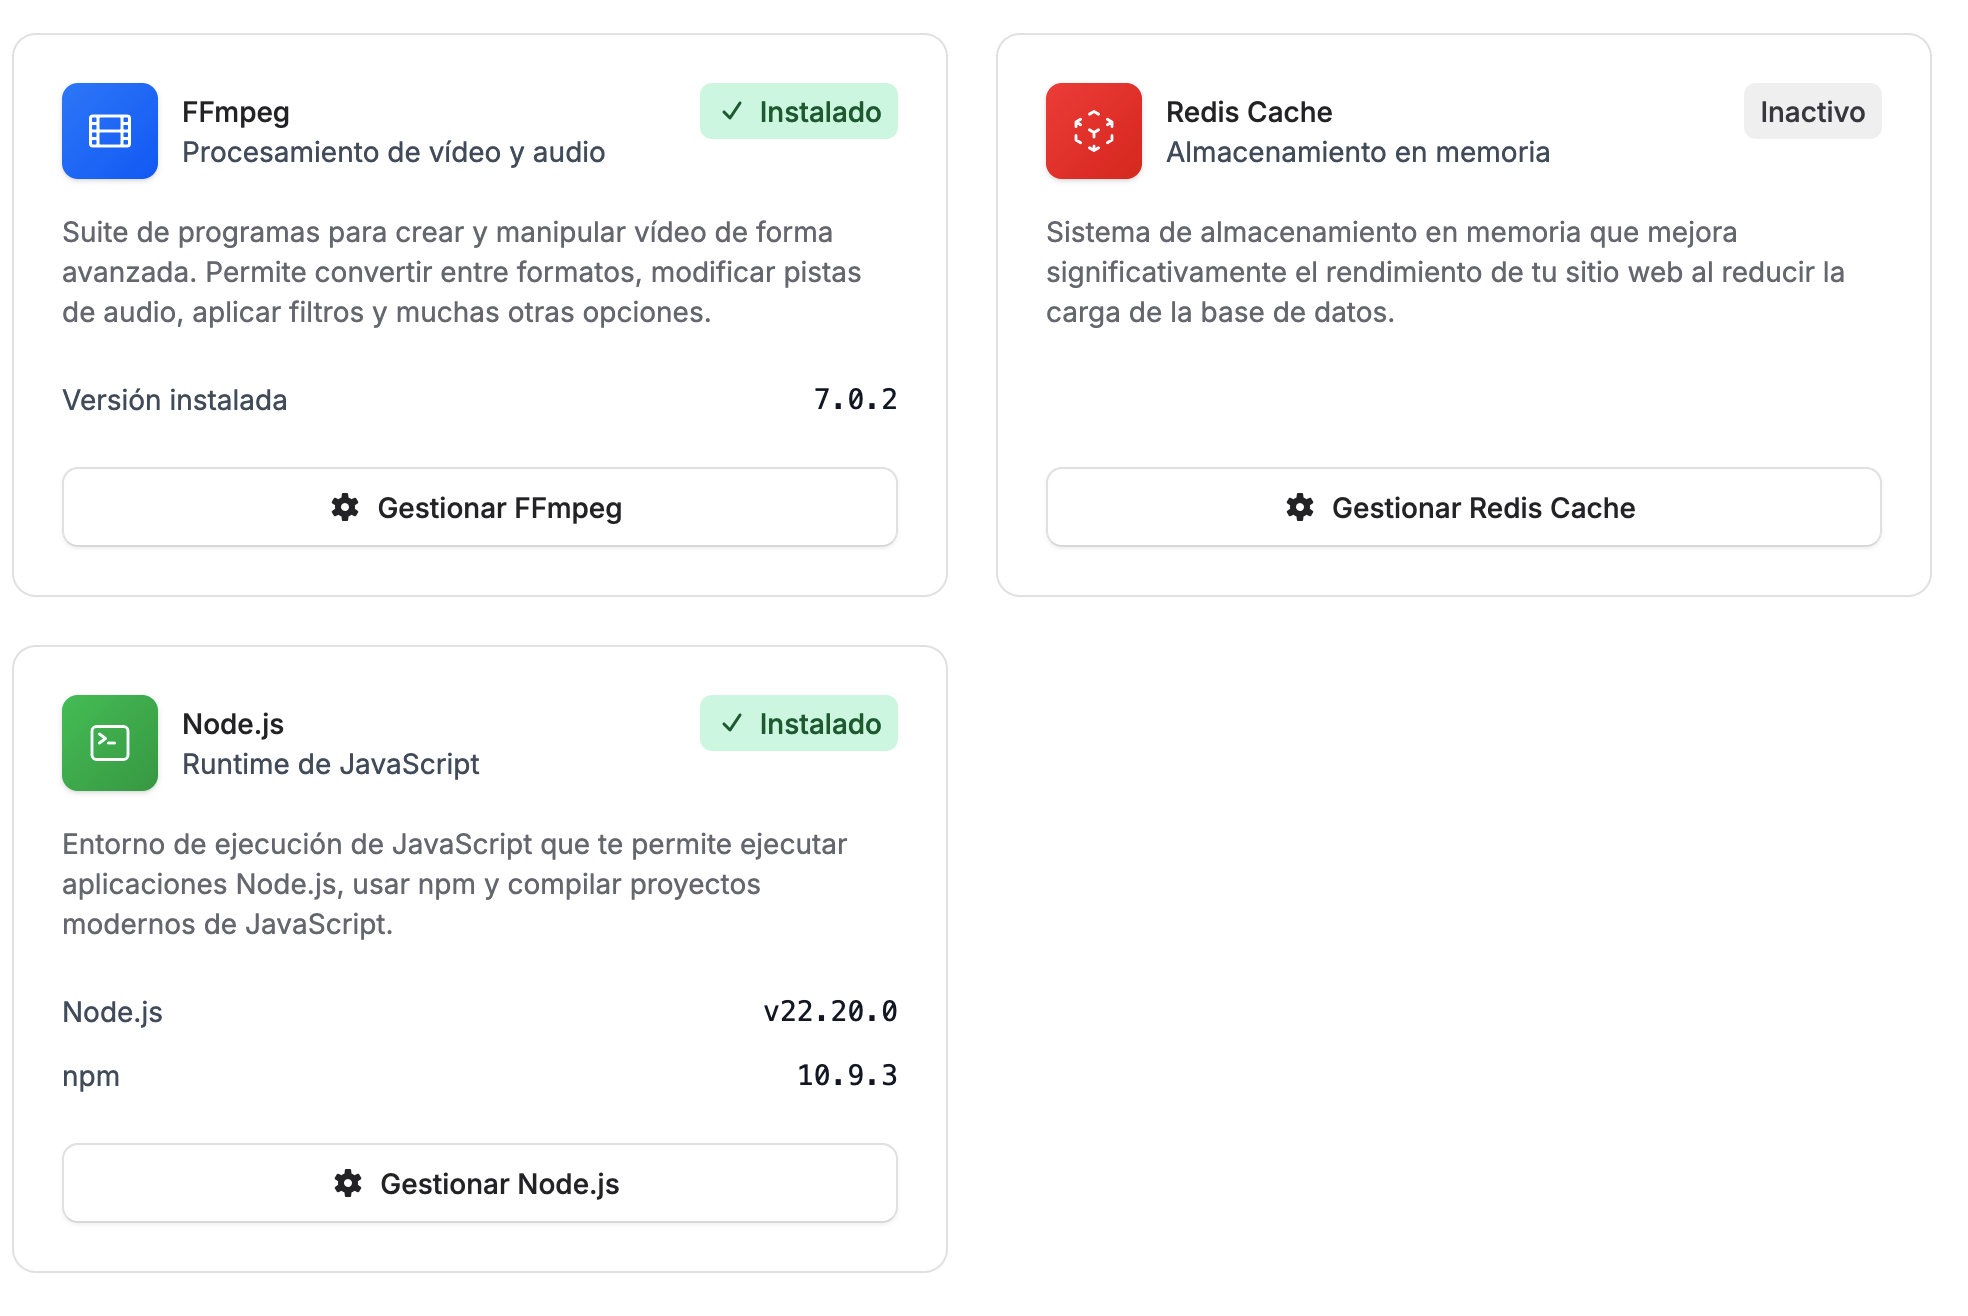Click the Redis Cache card title
The height and width of the screenshot is (1316, 1968).
(1249, 111)
